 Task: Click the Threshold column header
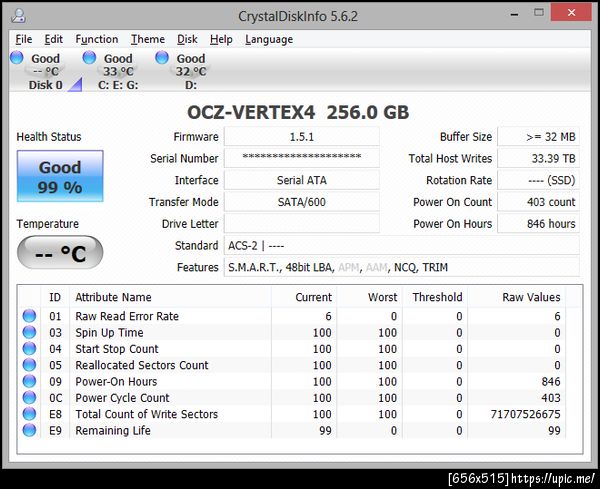pos(435,297)
